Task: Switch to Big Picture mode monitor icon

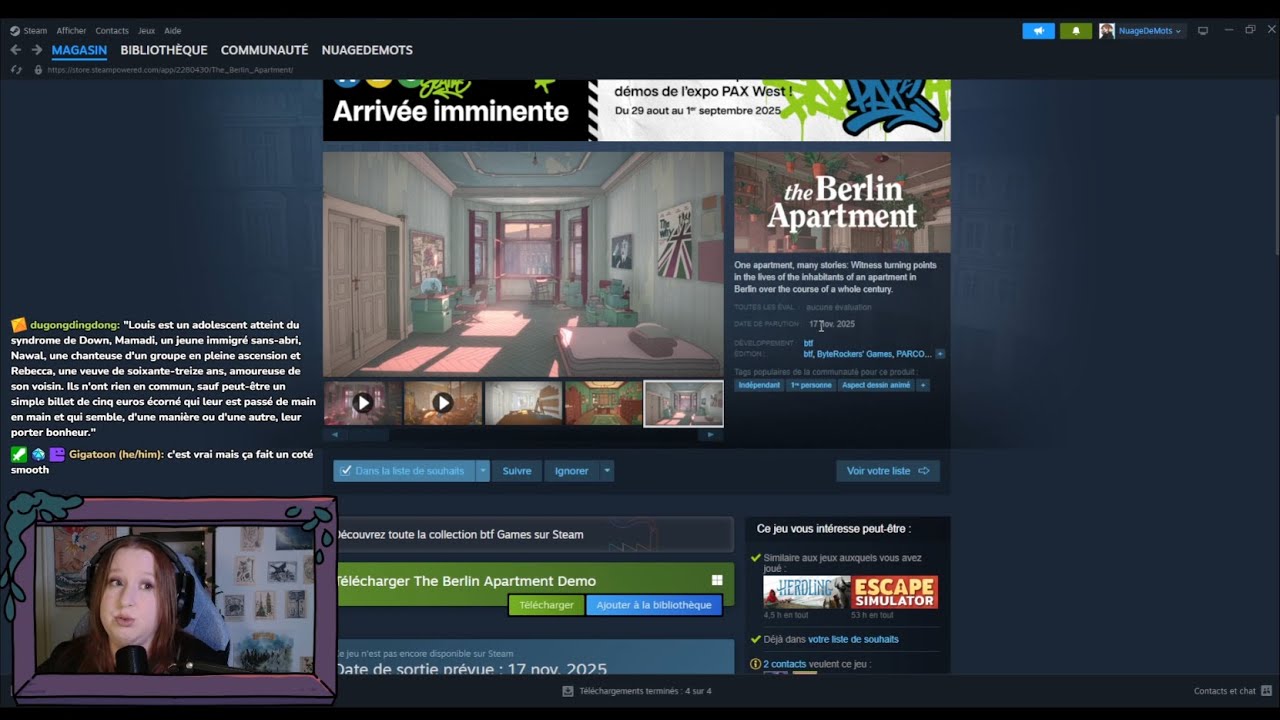Action: click(1203, 31)
